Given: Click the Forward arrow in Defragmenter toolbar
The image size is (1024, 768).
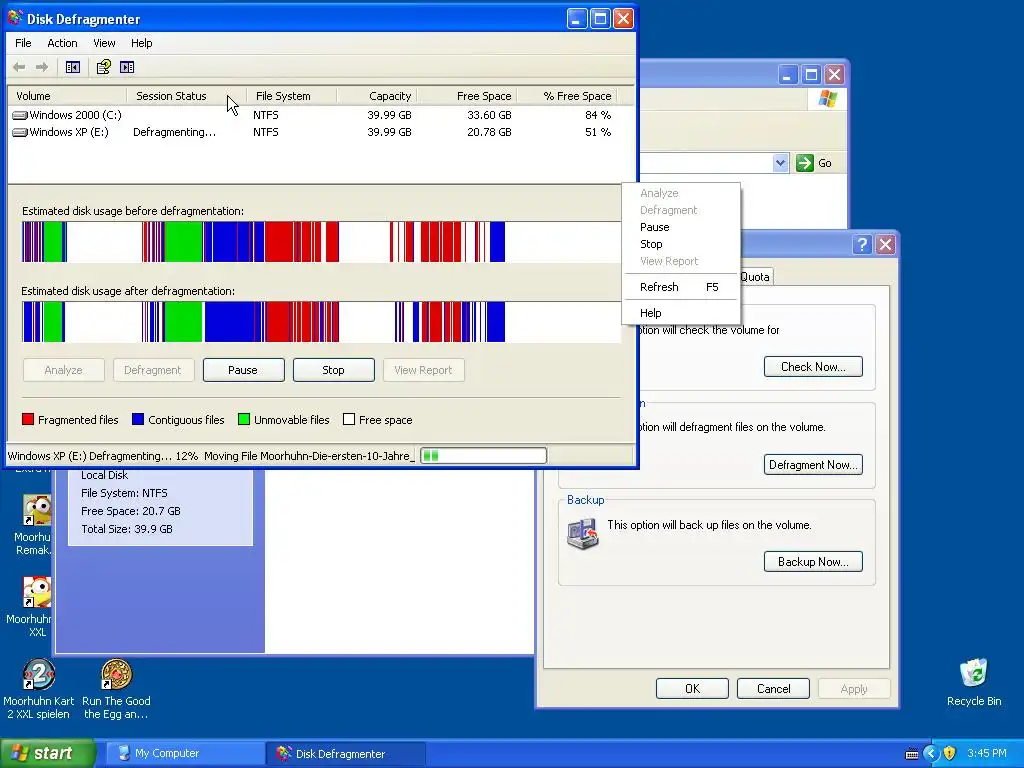Looking at the screenshot, I should coord(42,67).
